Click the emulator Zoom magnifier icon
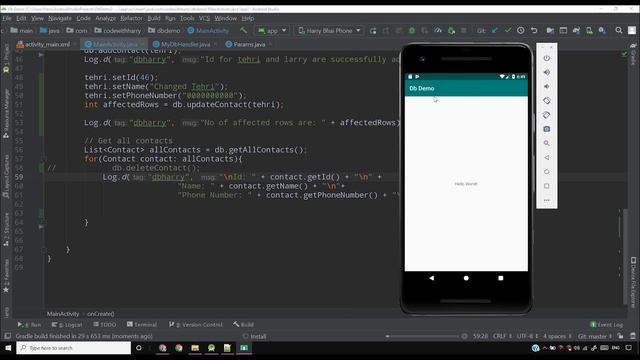640x360 pixels. coord(547,143)
